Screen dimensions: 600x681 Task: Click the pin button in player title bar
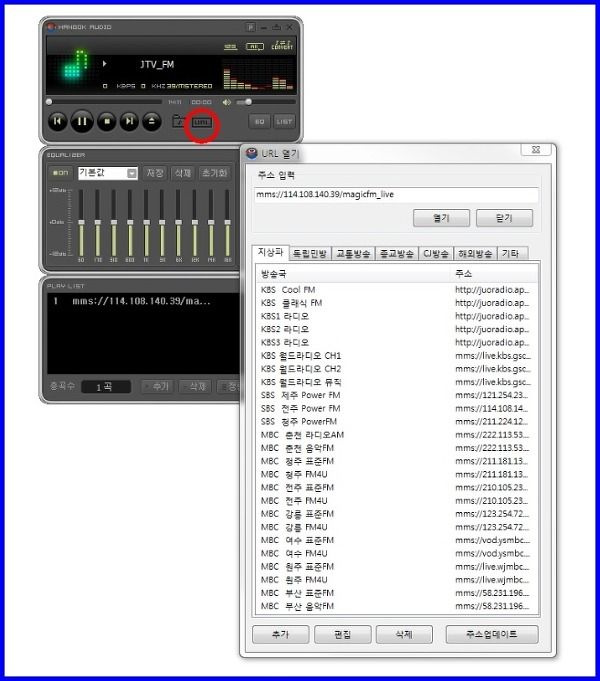tap(250, 27)
